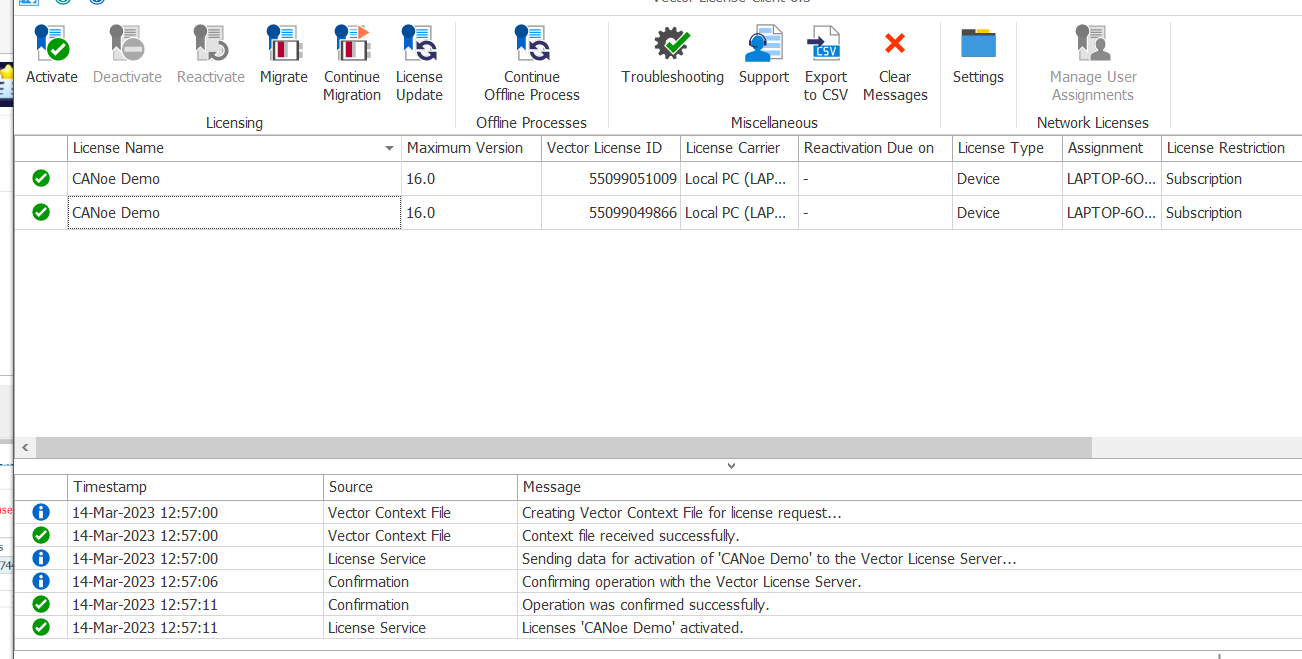Click the Deactivate license icon

point(127,44)
